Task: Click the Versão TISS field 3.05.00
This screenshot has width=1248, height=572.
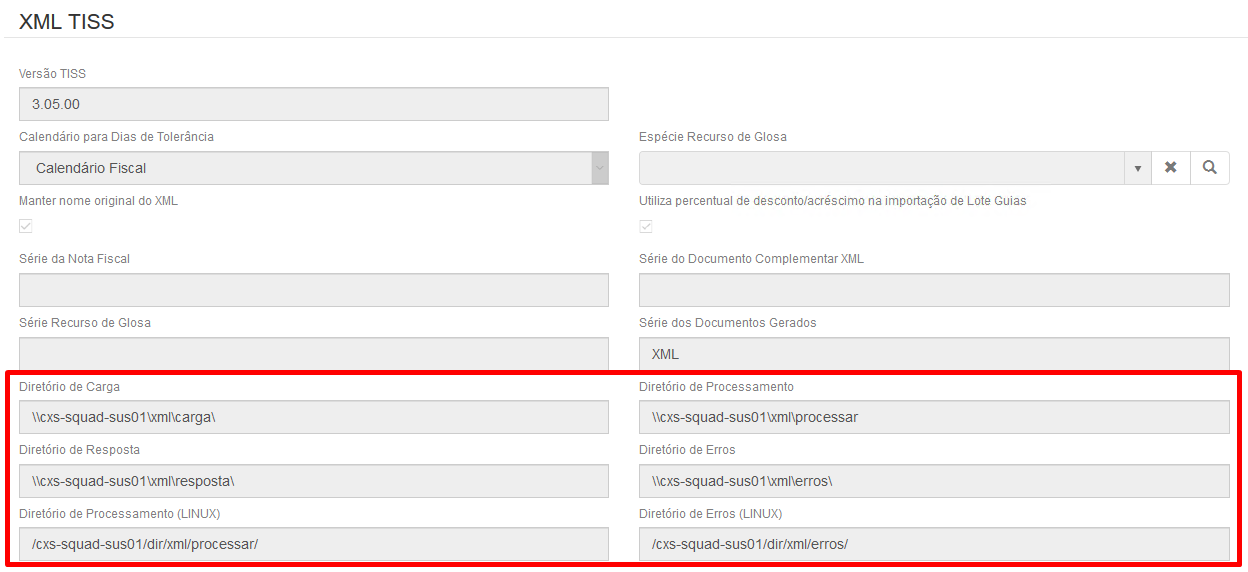Action: [314, 104]
